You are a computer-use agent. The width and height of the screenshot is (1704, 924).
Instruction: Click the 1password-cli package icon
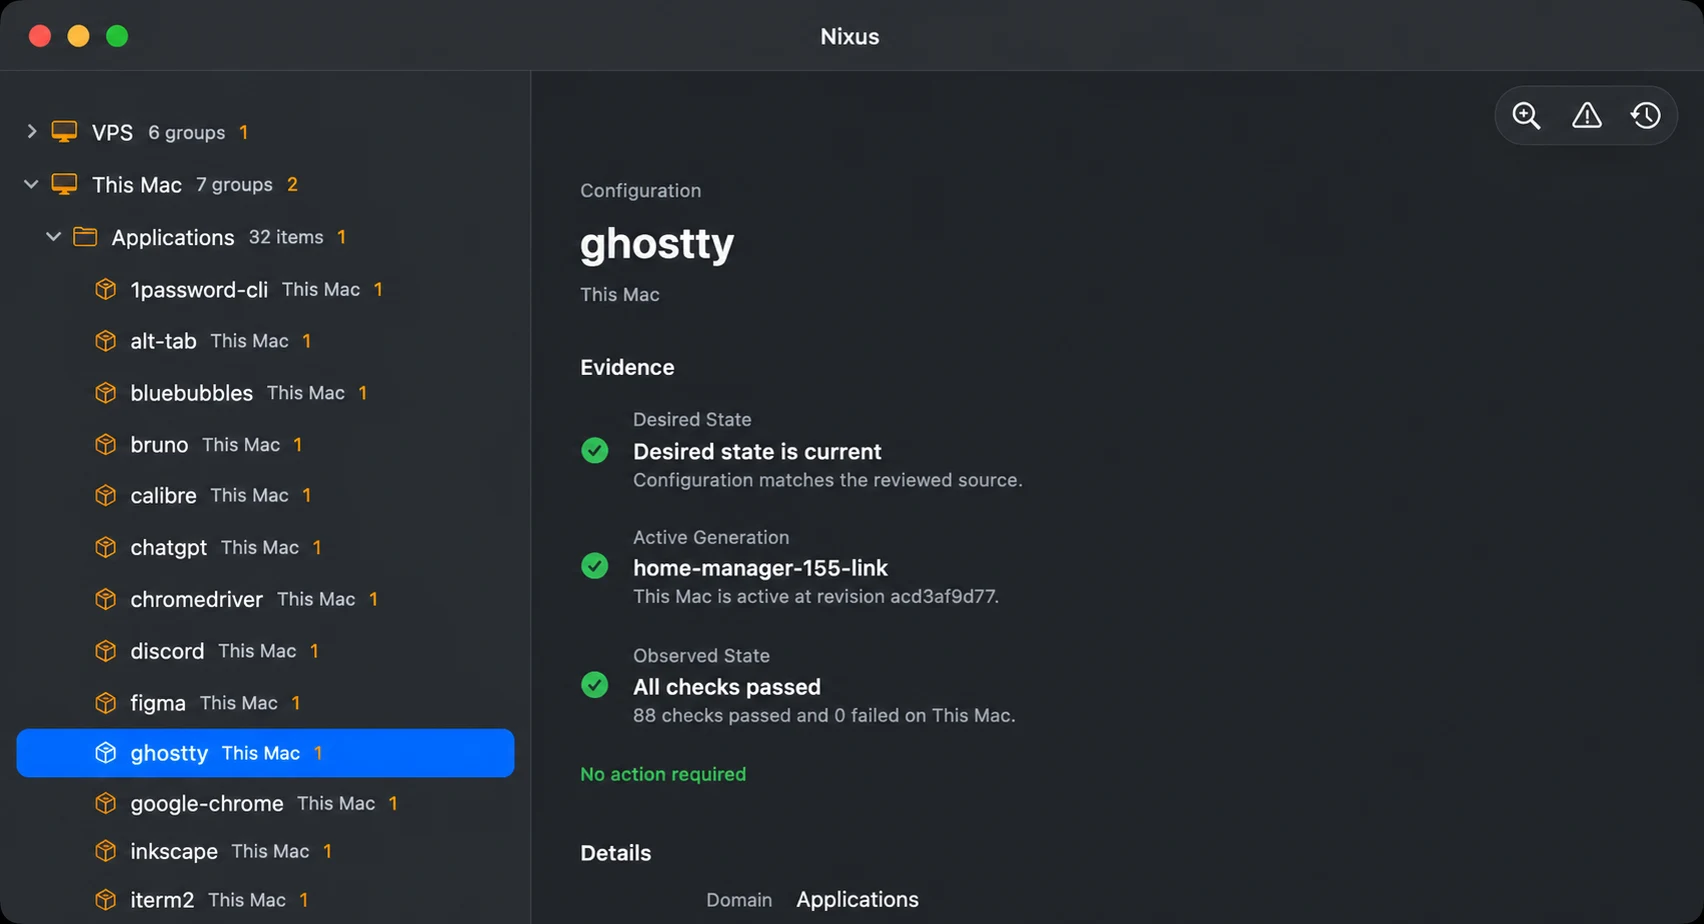[x=105, y=289]
